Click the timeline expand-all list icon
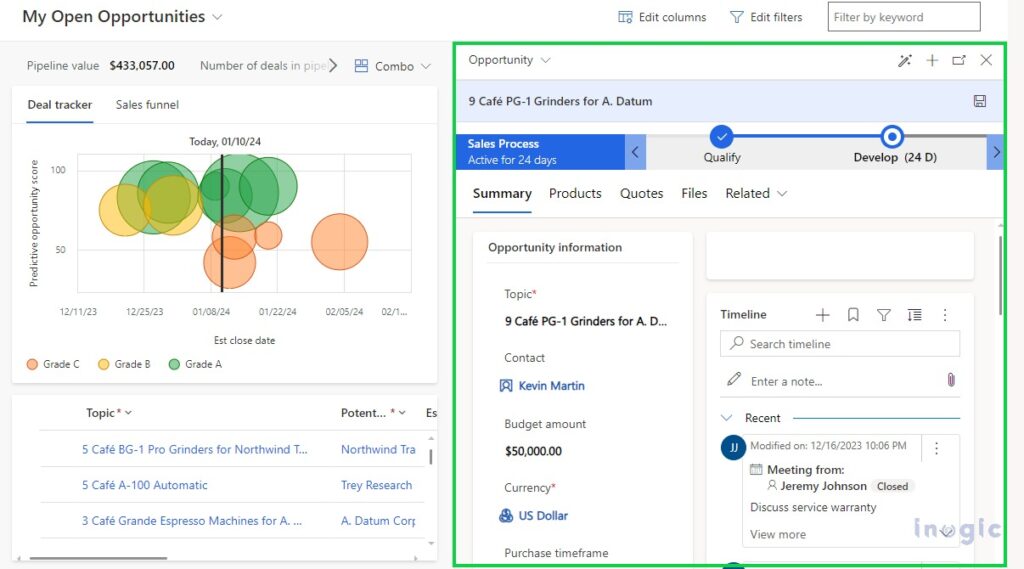Image resolution: width=1024 pixels, height=569 pixels. [914, 315]
